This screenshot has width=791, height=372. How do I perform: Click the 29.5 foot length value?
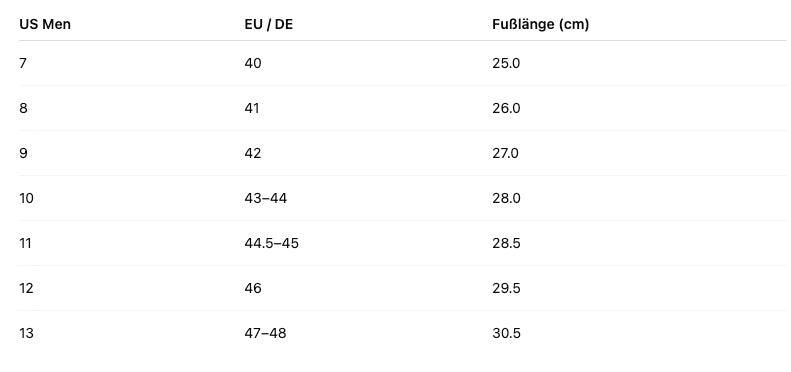(506, 288)
